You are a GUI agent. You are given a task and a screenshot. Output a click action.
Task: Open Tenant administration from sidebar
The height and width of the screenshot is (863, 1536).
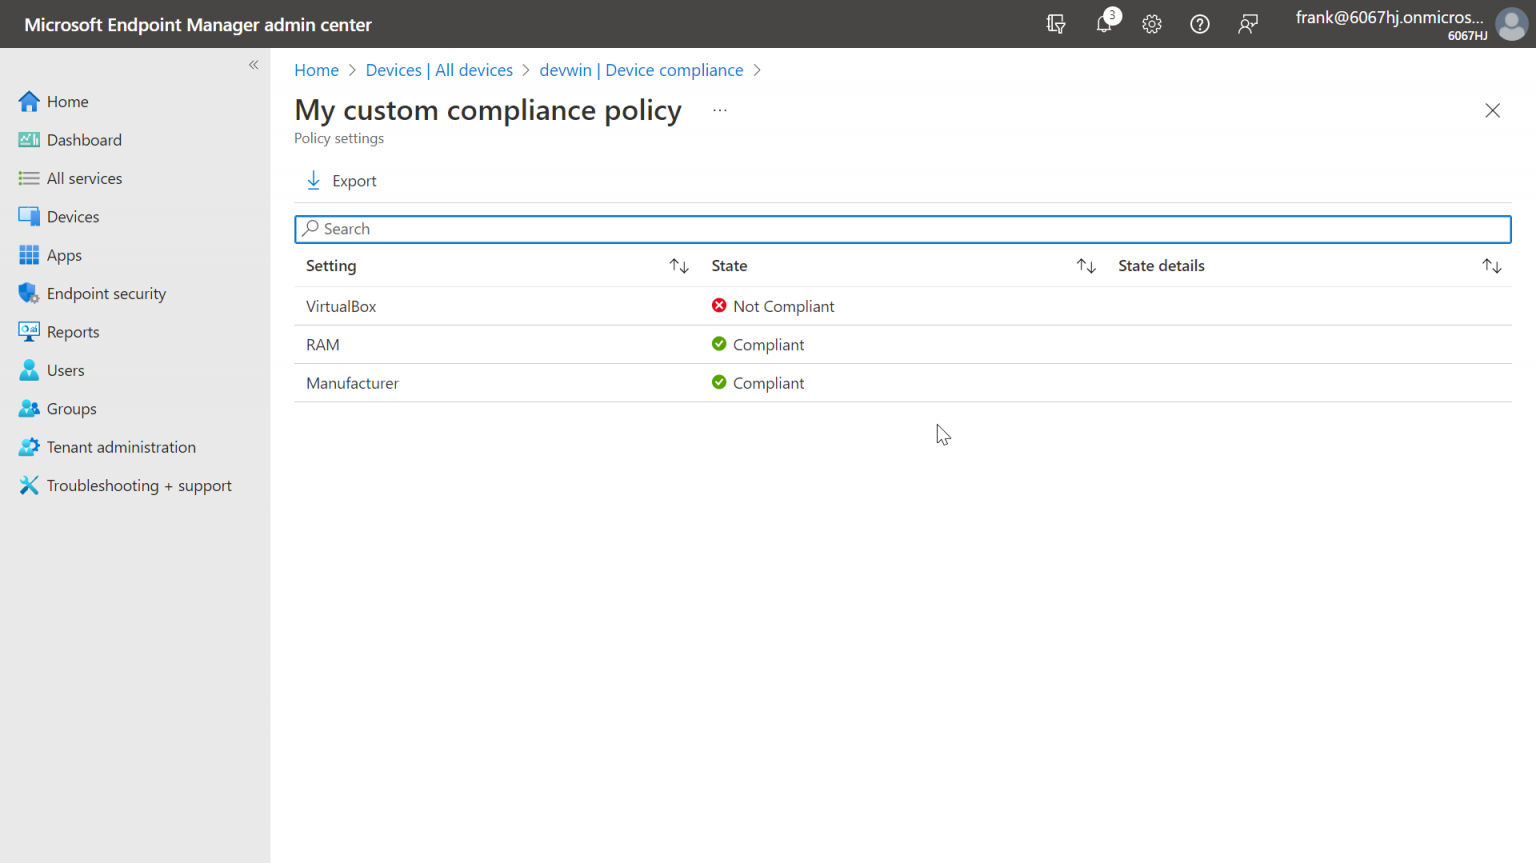coord(120,447)
